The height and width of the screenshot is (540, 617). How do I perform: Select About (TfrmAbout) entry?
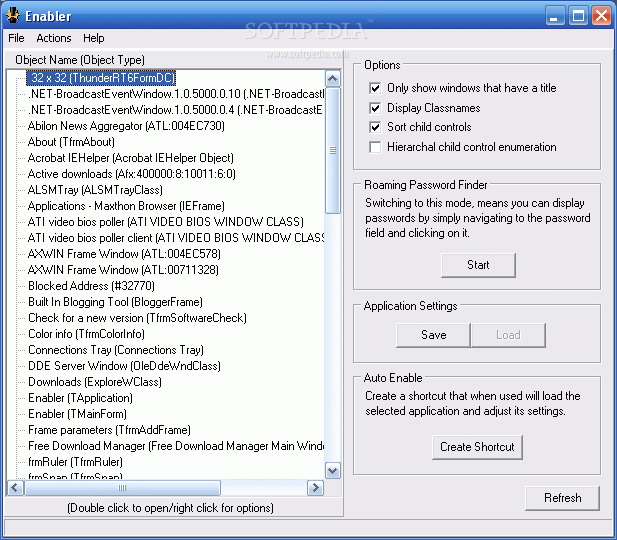click(71, 142)
